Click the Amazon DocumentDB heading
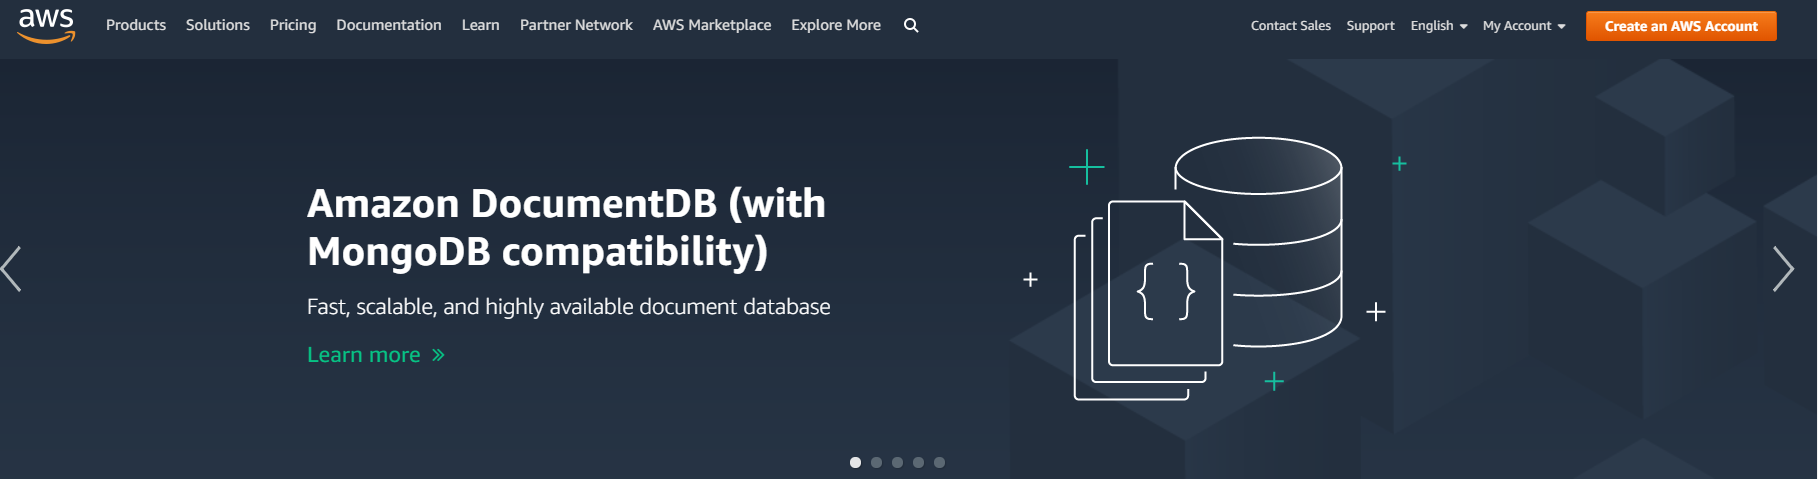 566,228
